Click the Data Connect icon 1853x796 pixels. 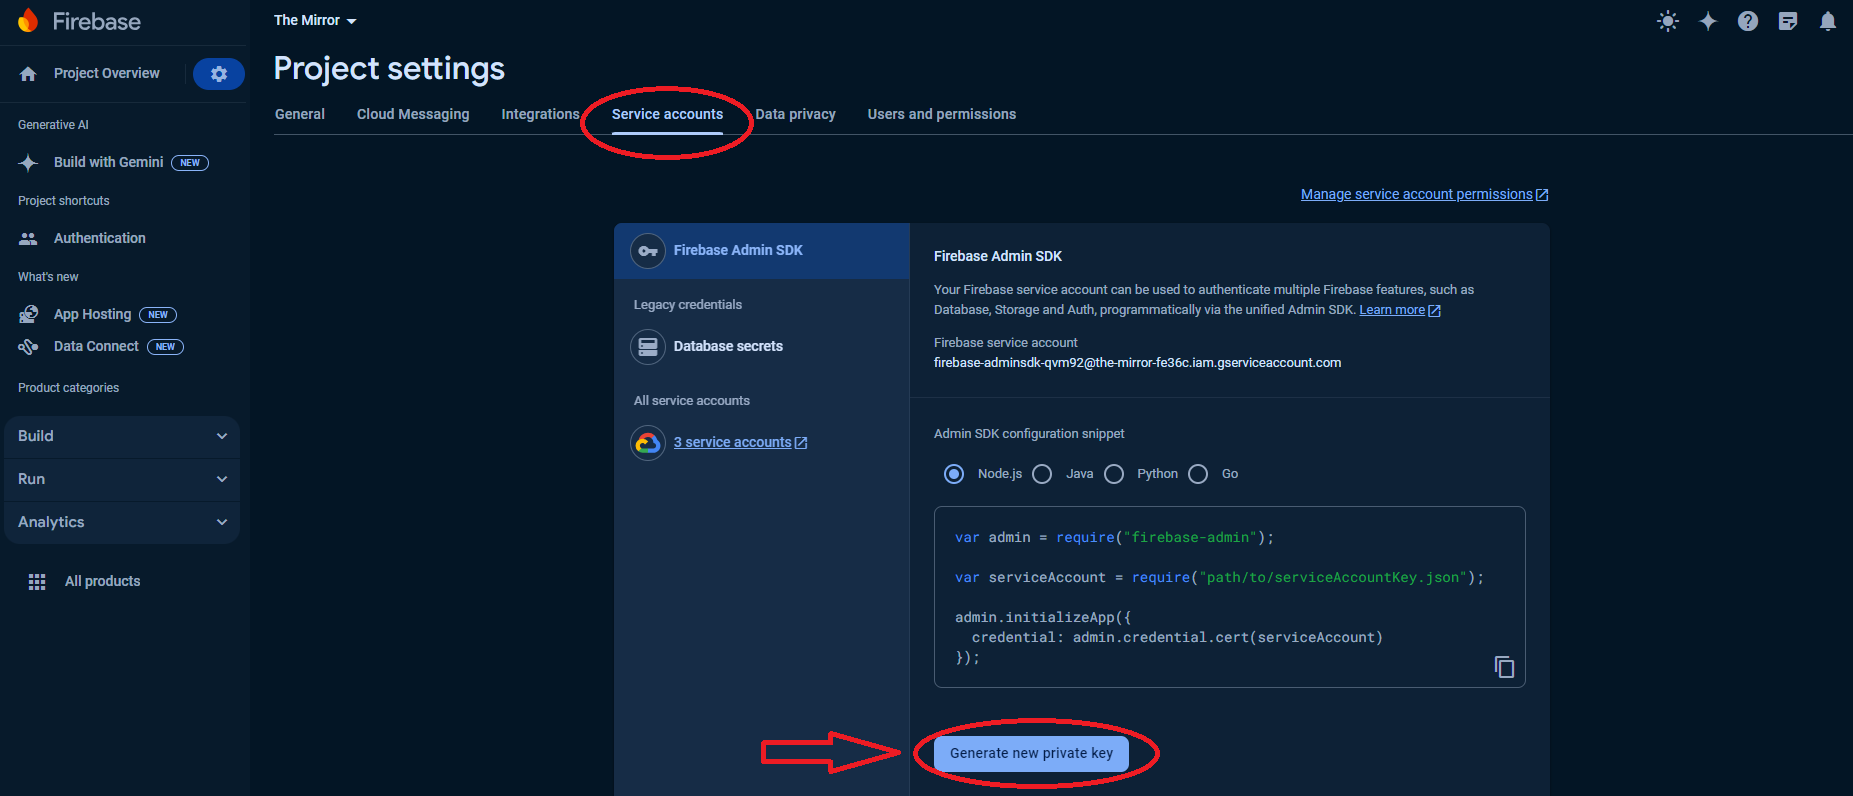click(x=28, y=346)
